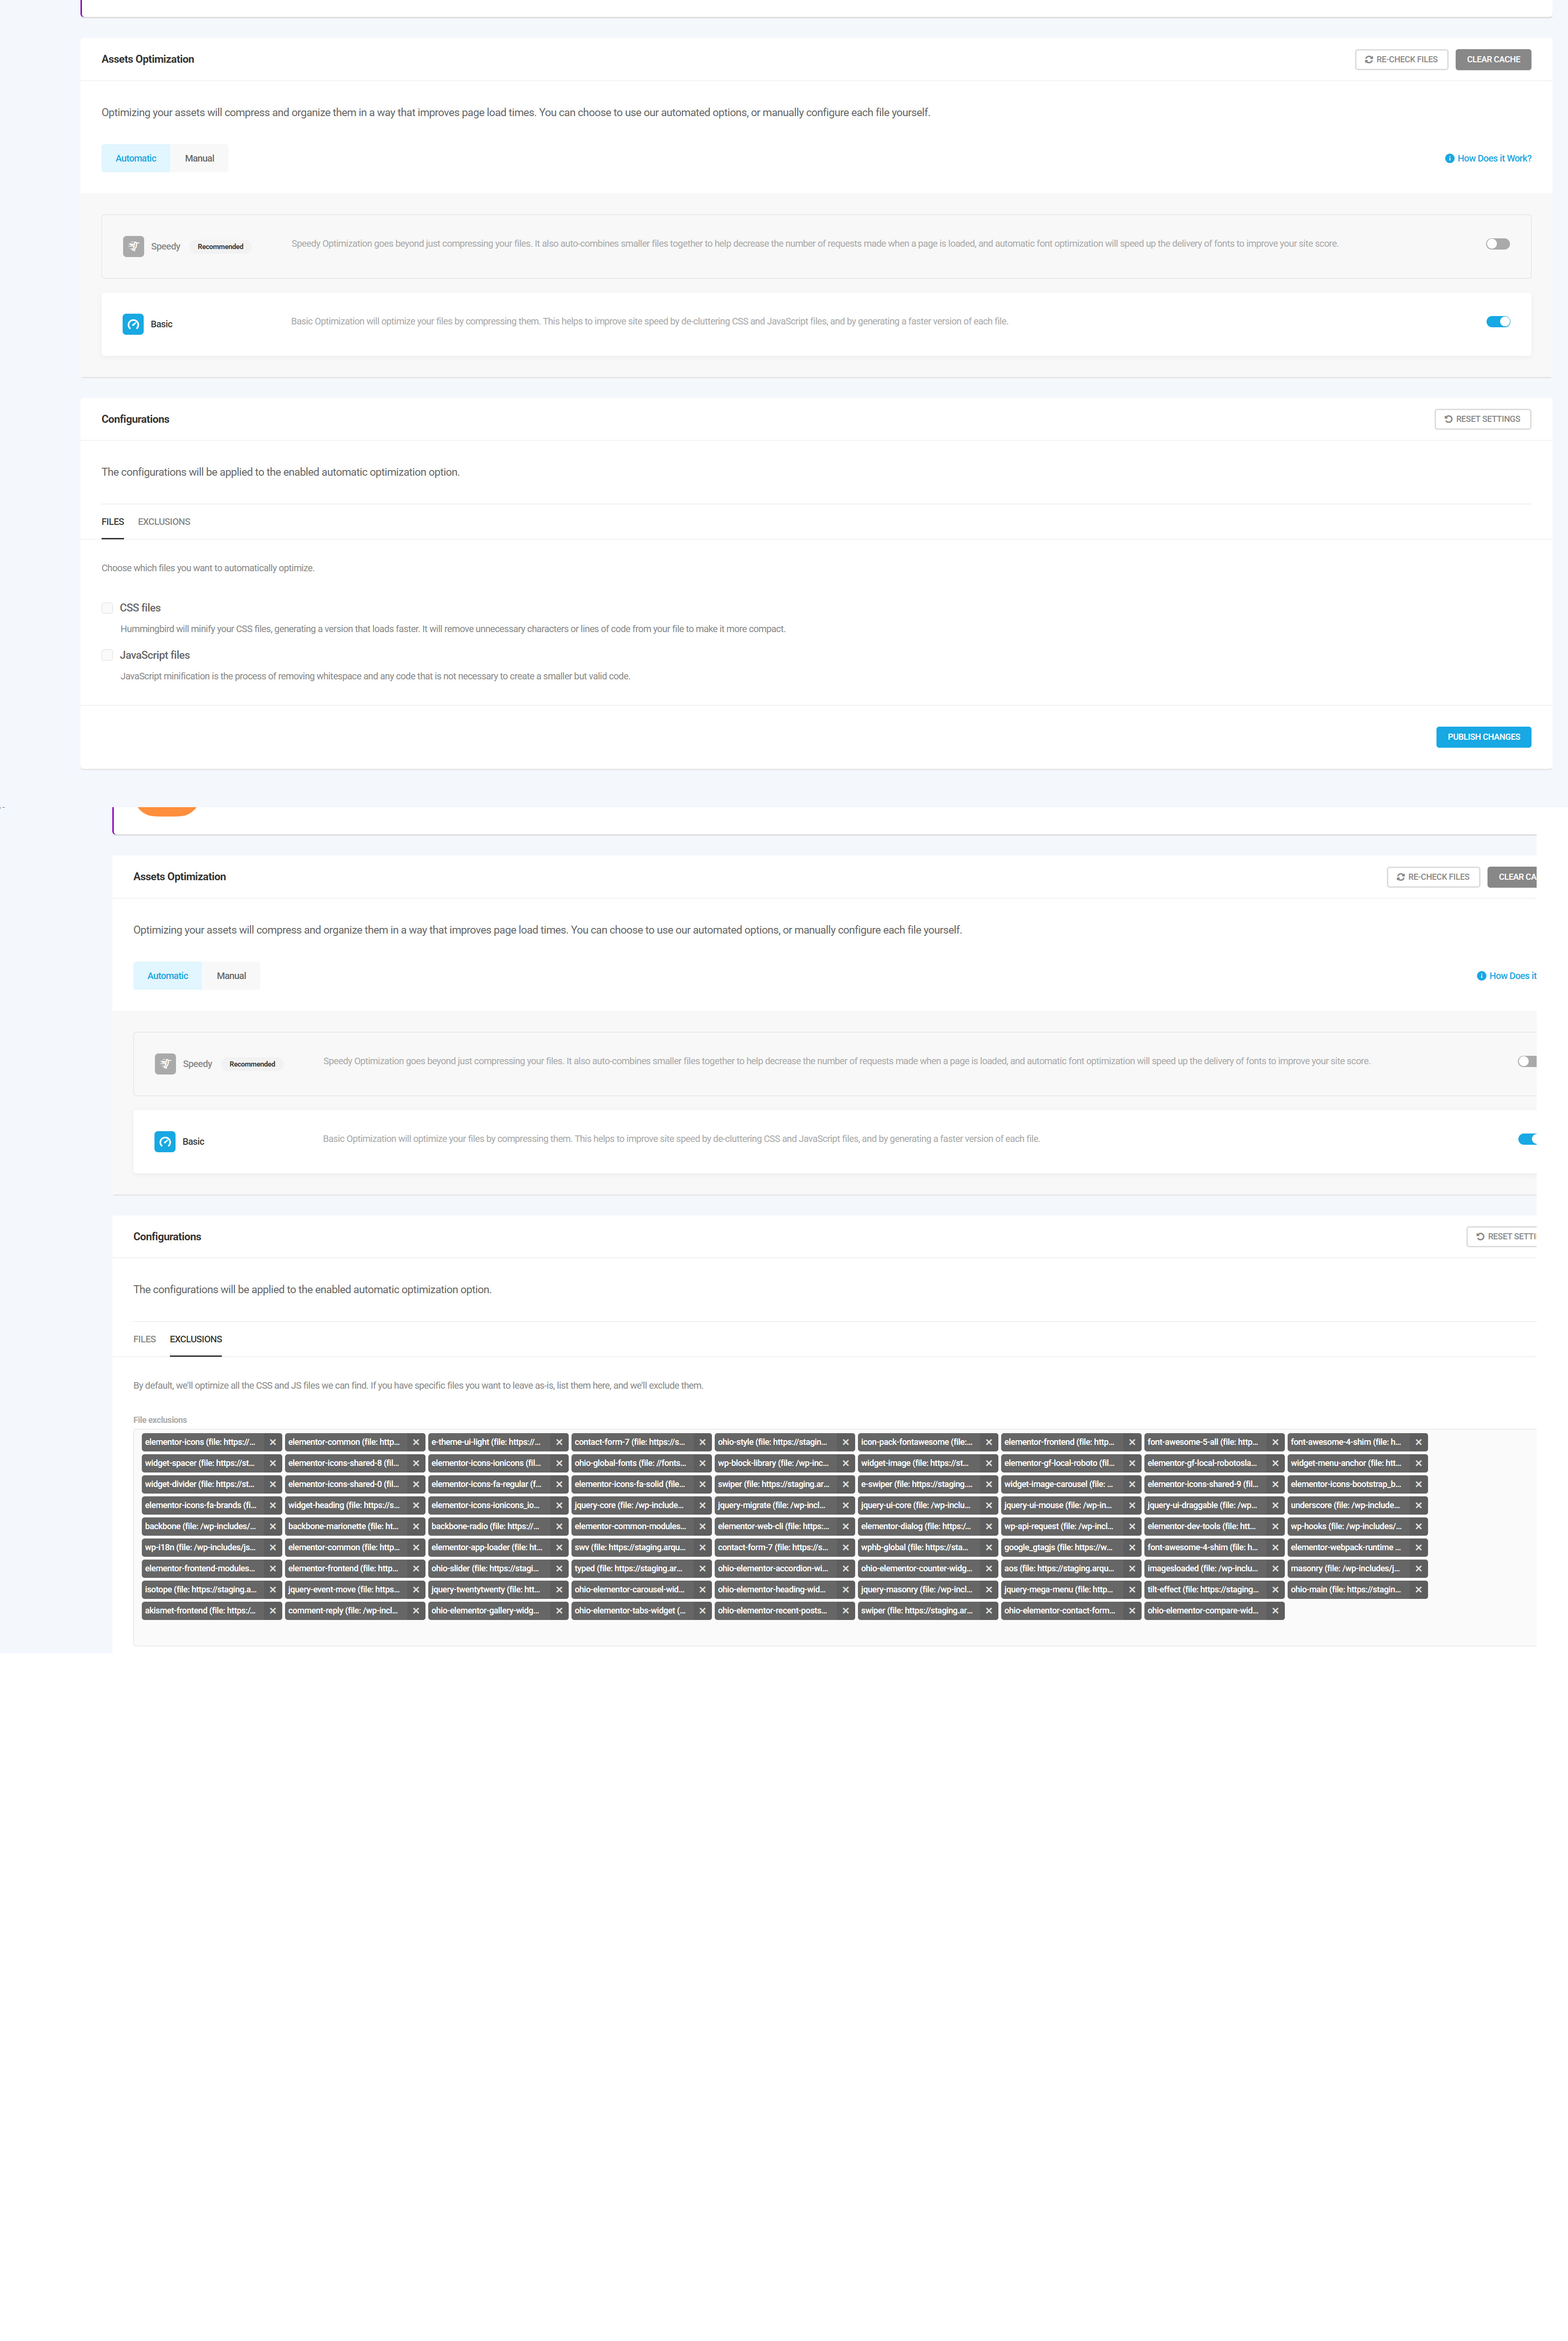The image size is (1568, 2341).
Task: Remove widget-spacer exclusion tag
Action: 272,1463
